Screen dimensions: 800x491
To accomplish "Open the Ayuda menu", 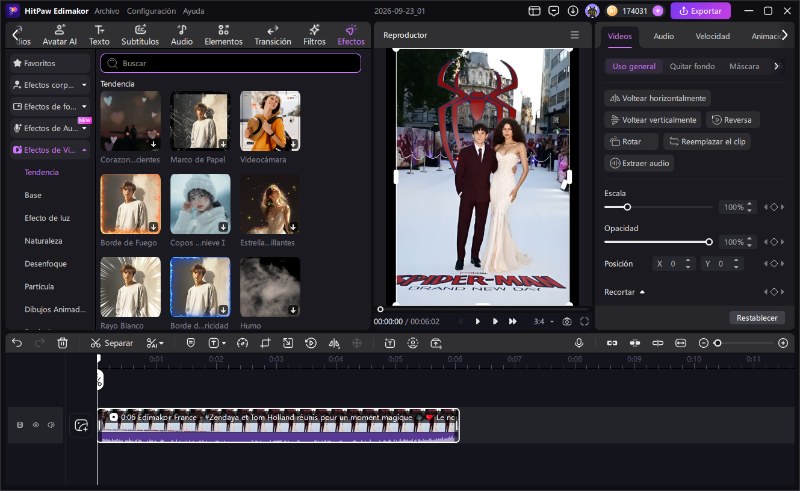I will [x=193, y=11].
